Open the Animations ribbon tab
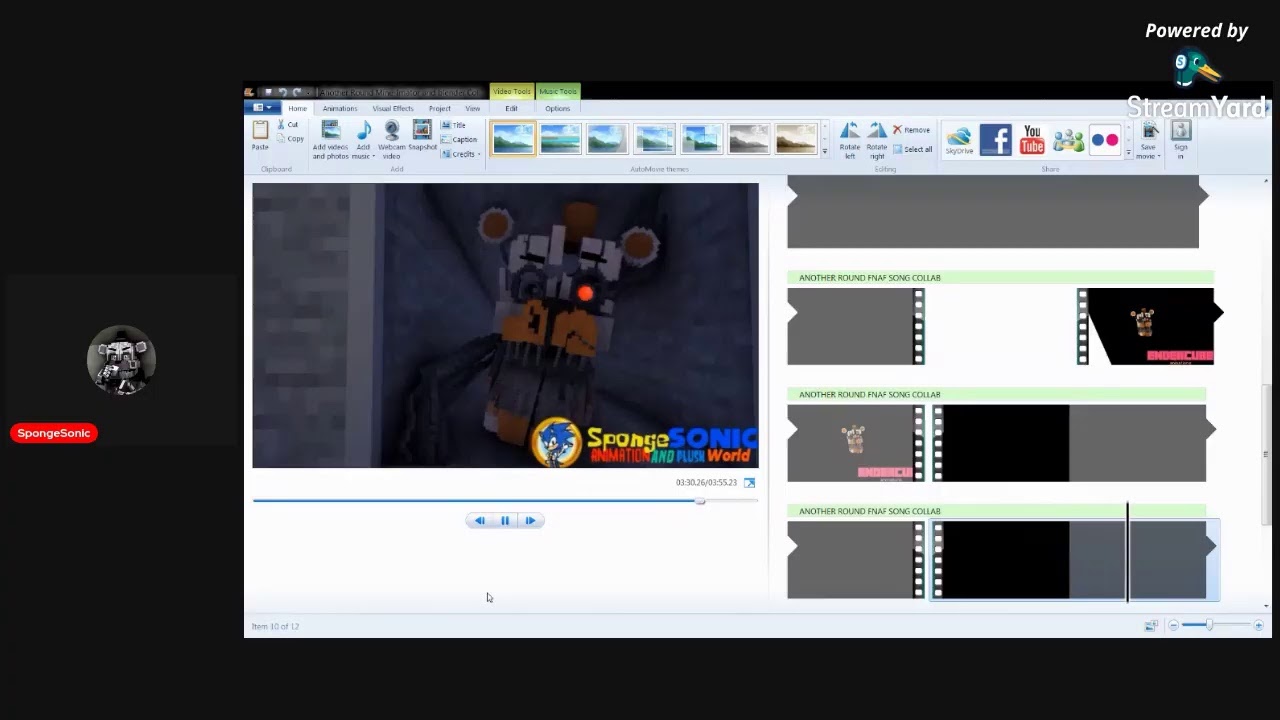The height and width of the screenshot is (720, 1280). pyautogui.click(x=340, y=108)
